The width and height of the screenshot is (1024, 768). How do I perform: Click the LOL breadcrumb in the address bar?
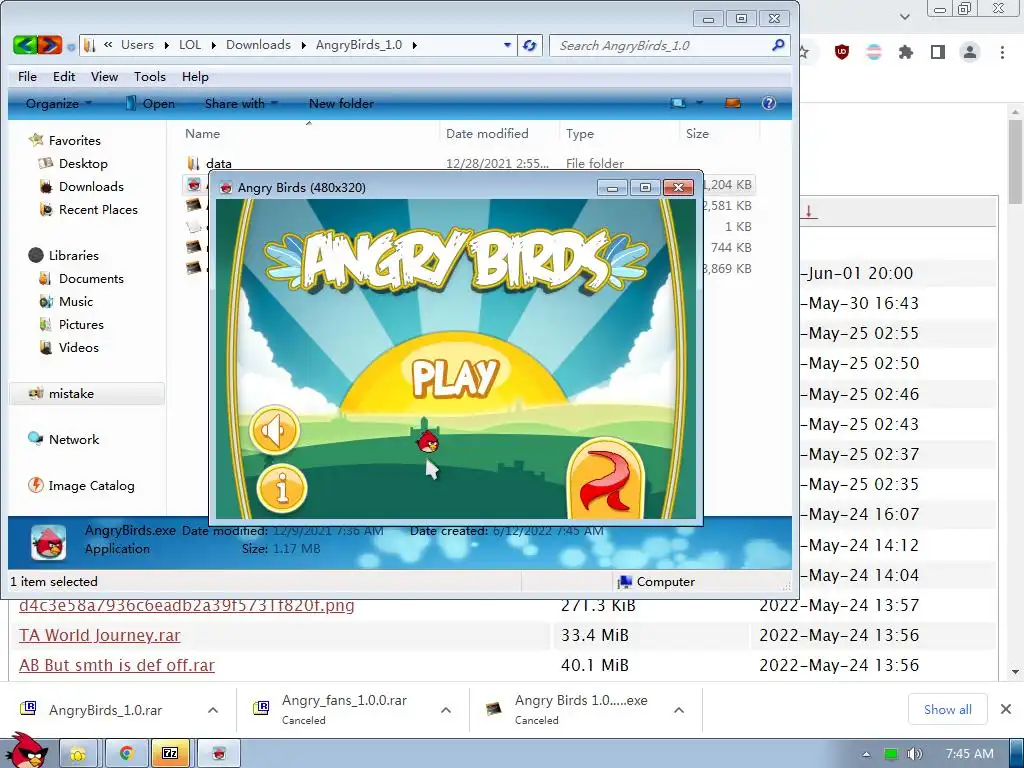click(190, 45)
